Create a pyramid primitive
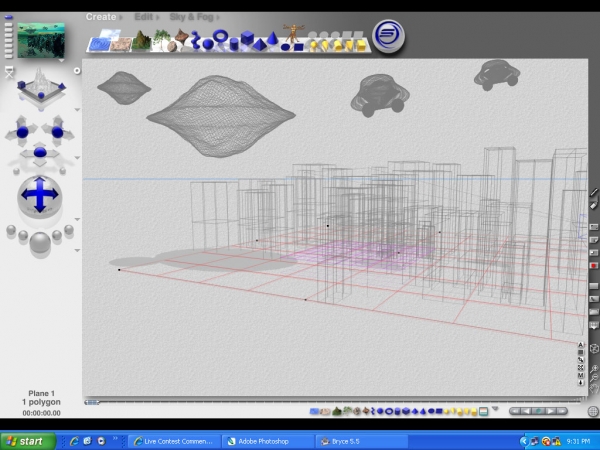The width and height of the screenshot is (600, 450). tap(260, 45)
